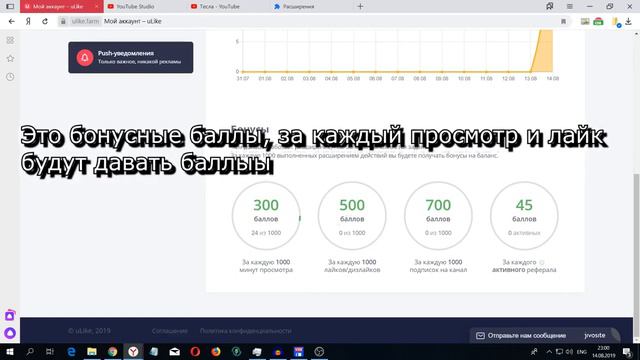Switch ENG input language indicator
This screenshot has height=360, width=640.
pyautogui.click(x=582, y=351)
